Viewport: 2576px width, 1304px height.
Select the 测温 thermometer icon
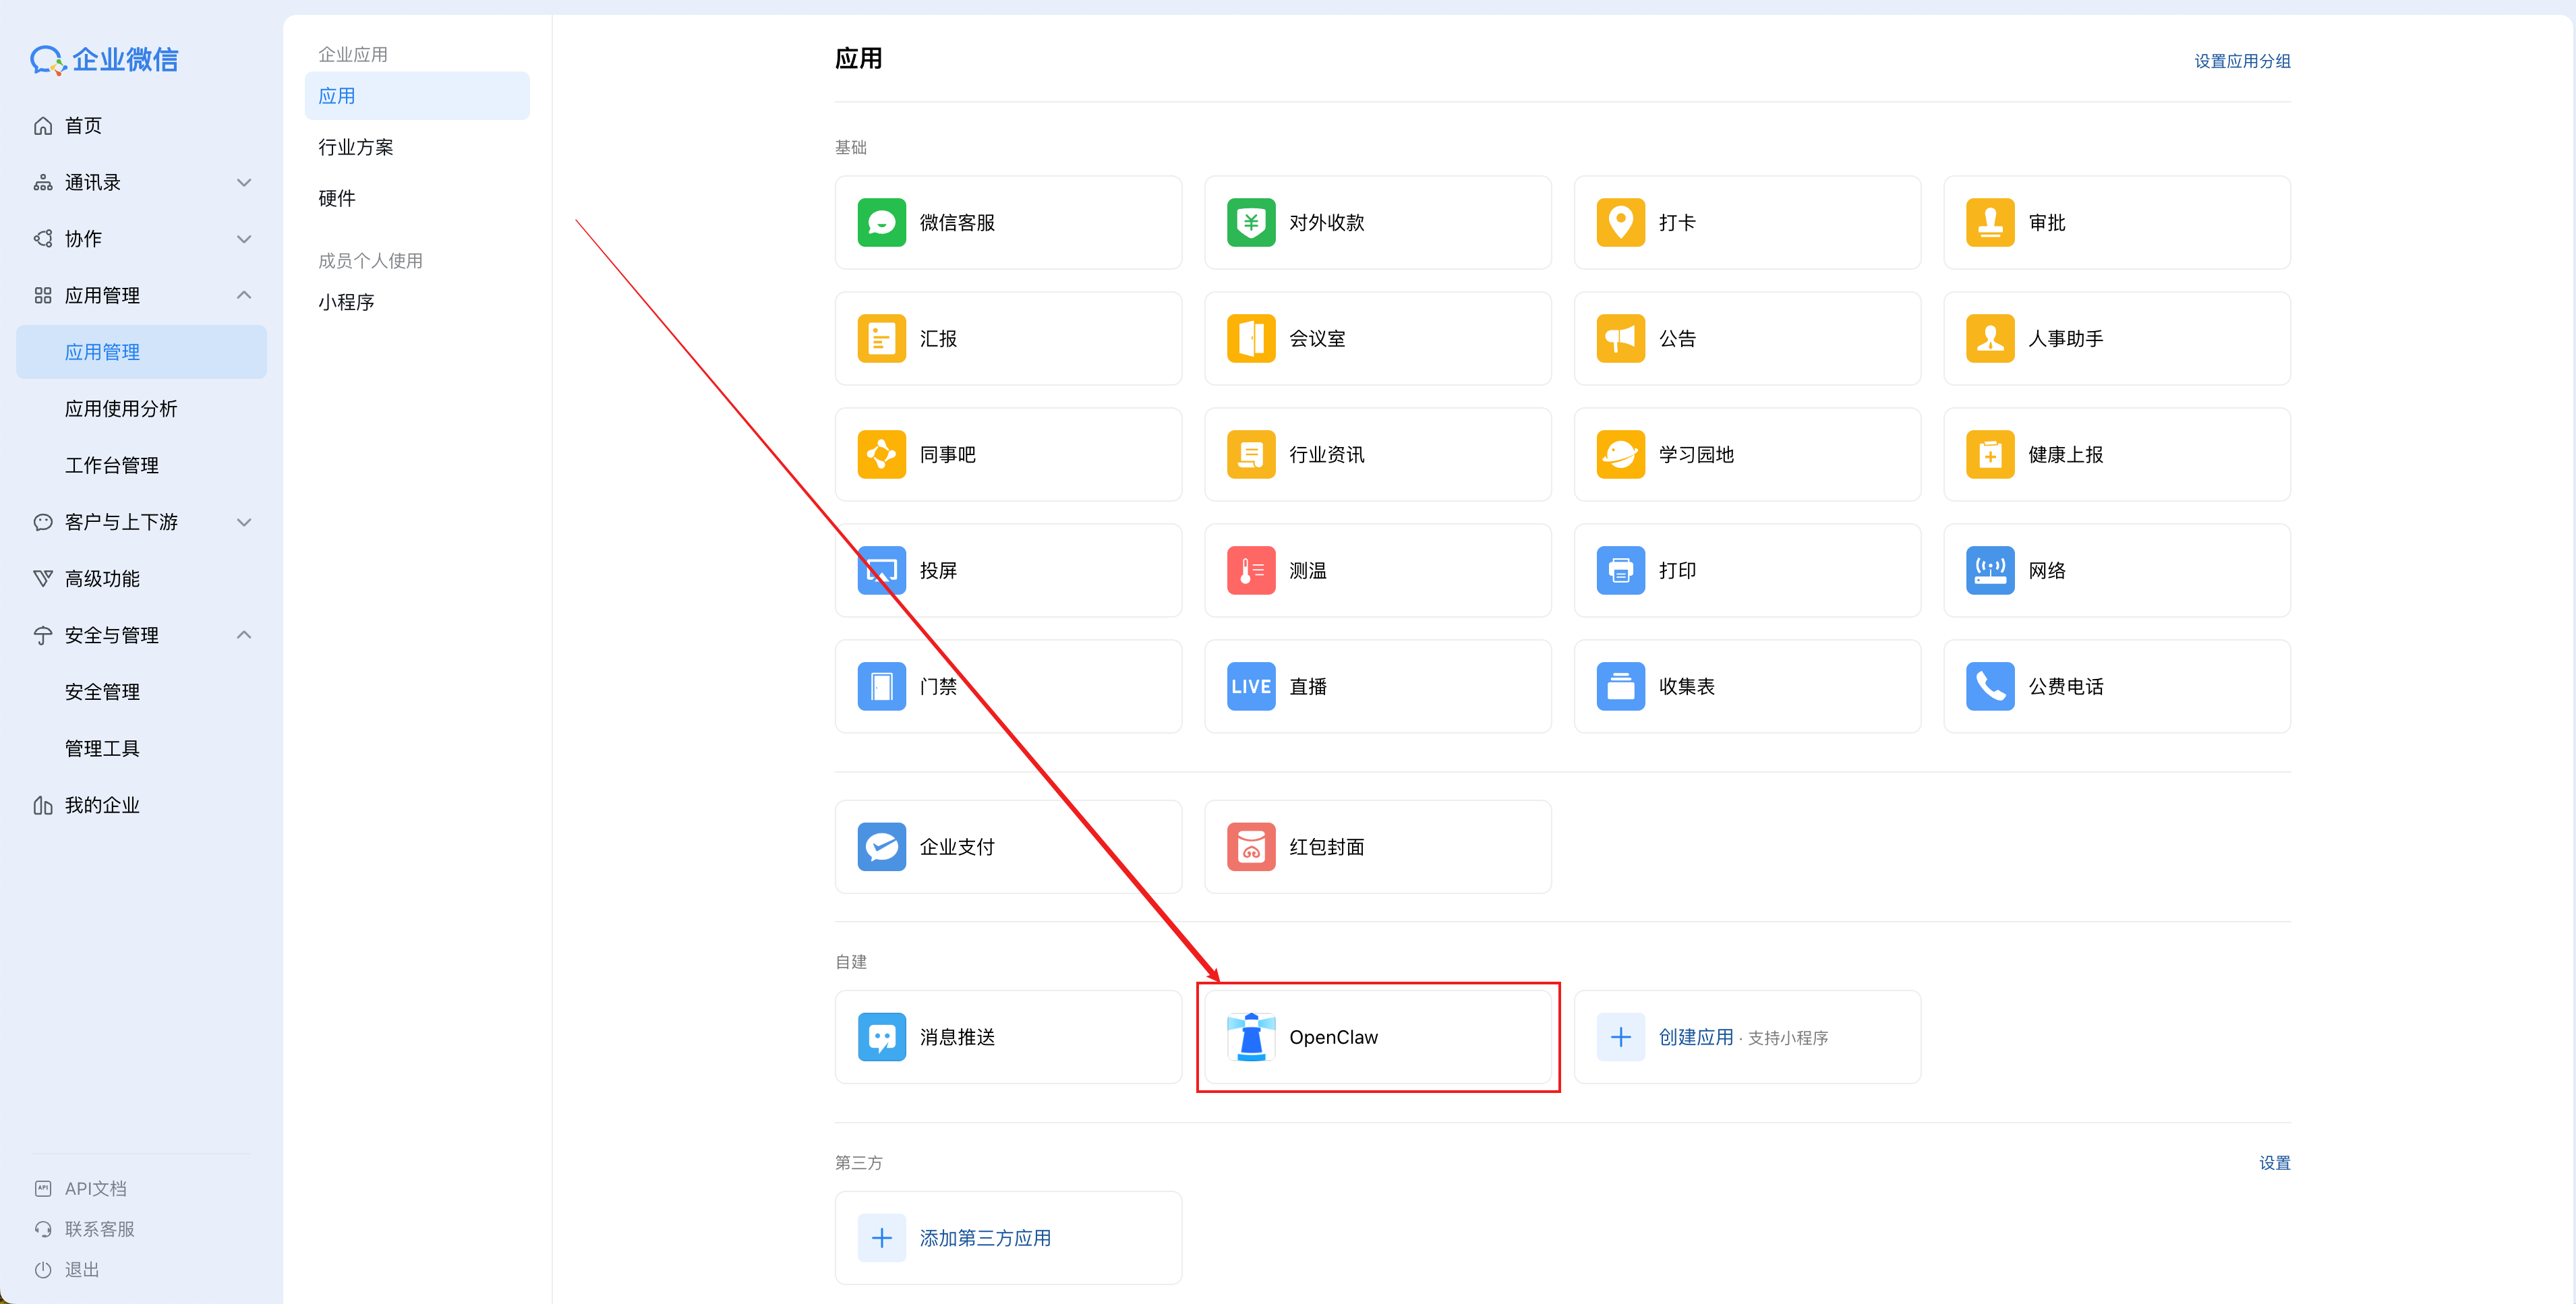[1250, 570]
